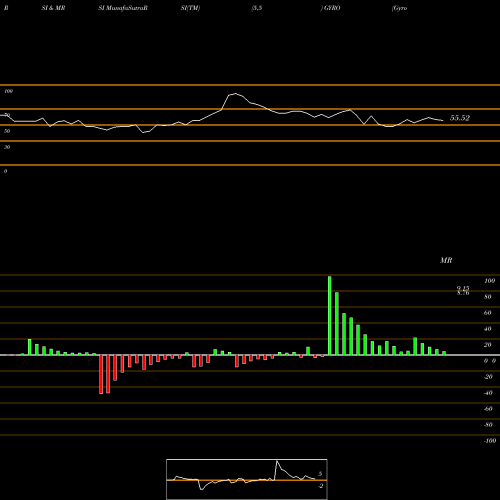This screenshot has width=500, height=500.
Task: Click the mini chart label 5
Action: pyautogui.click(x=320, y=474)
